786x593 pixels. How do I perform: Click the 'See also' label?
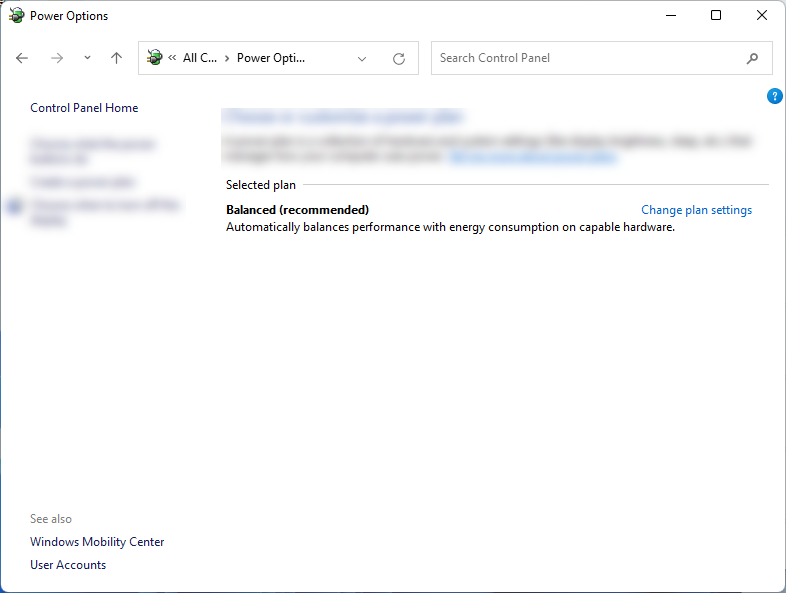click(x=51, y=519)
